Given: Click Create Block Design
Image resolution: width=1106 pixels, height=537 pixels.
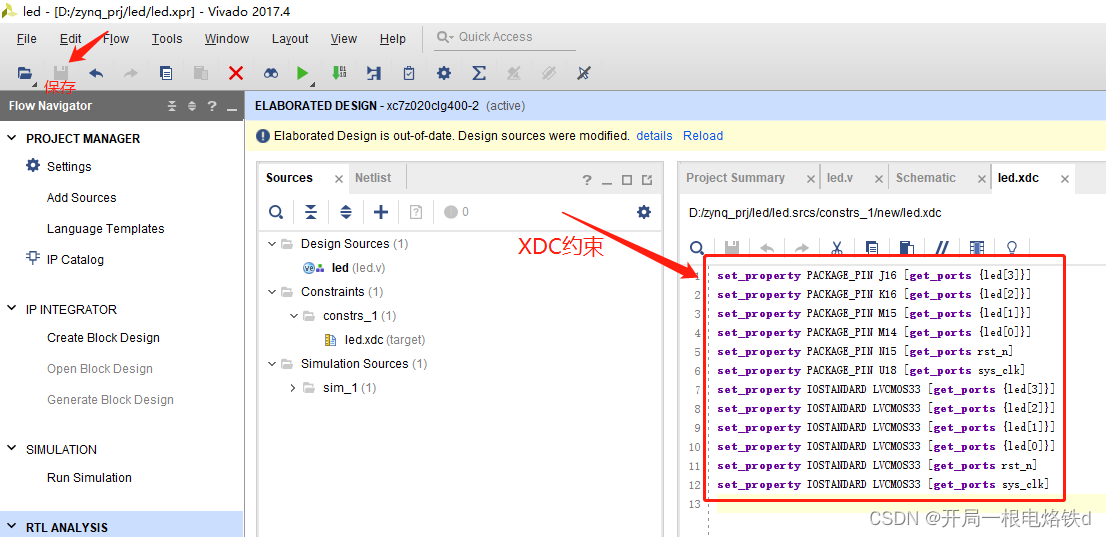Looking at the screenshot, I should pos(103,337).
